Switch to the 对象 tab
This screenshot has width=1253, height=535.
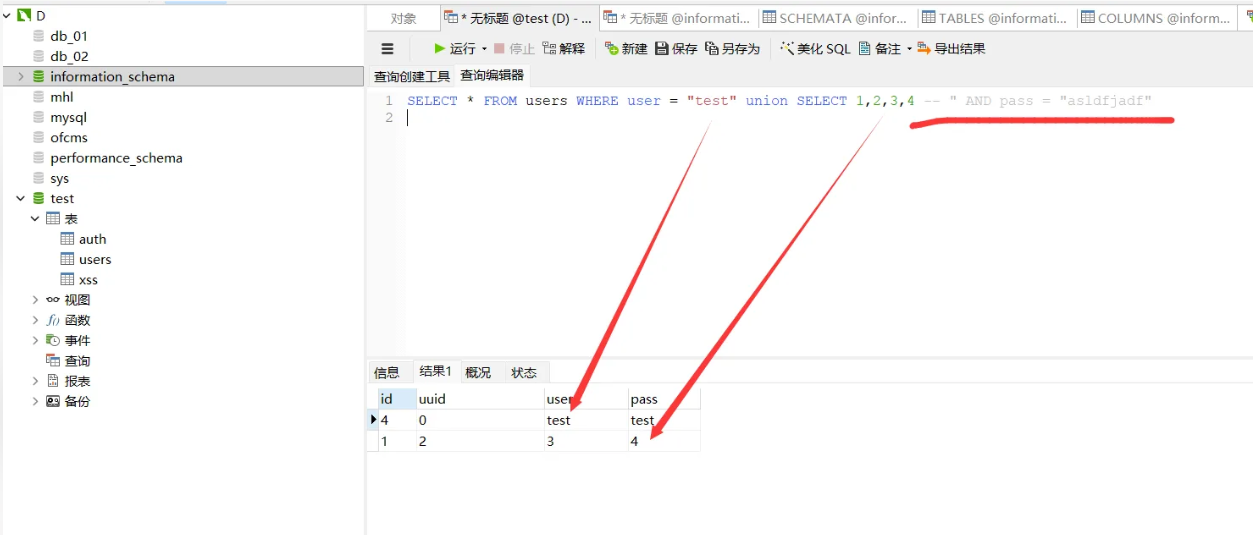coord(403,18)
